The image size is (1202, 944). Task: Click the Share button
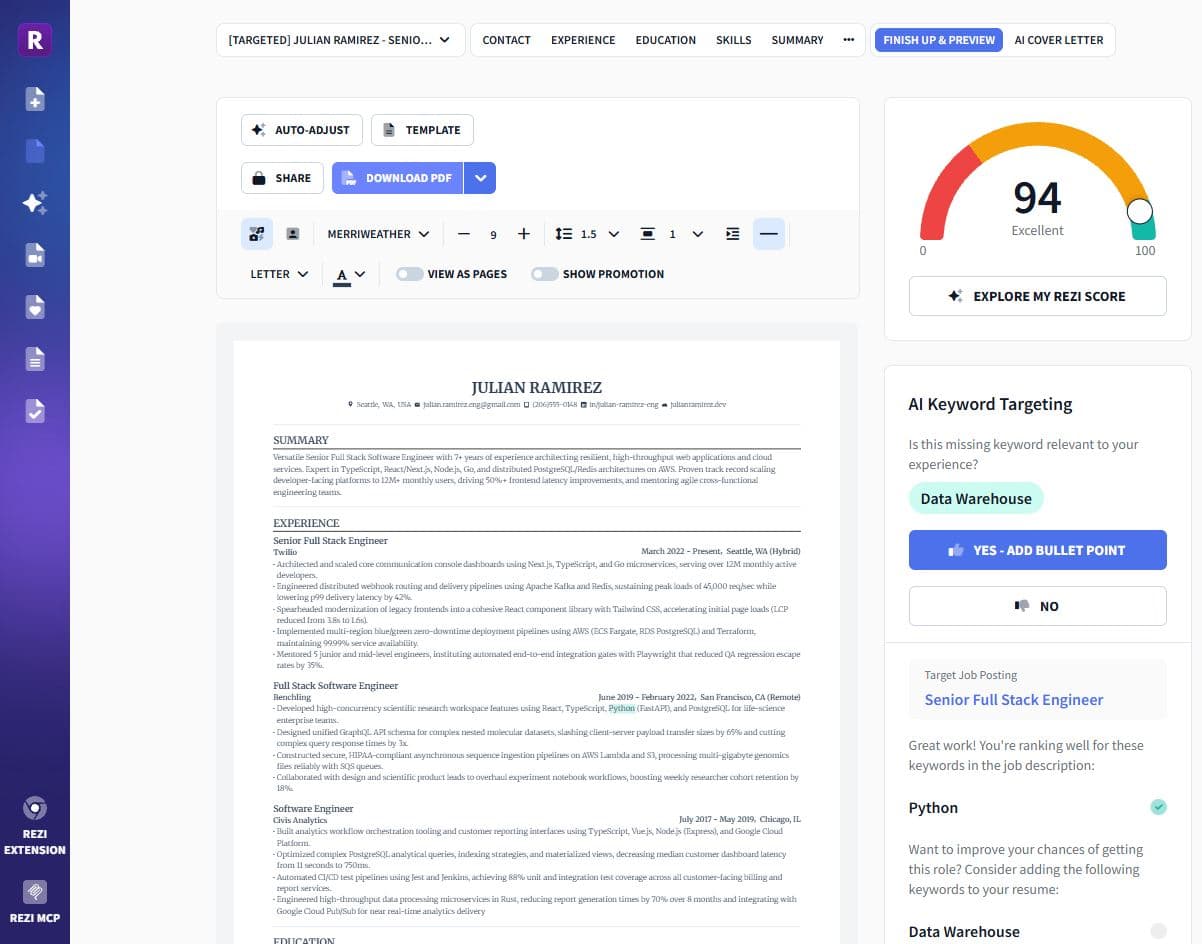tap(282, 178)
